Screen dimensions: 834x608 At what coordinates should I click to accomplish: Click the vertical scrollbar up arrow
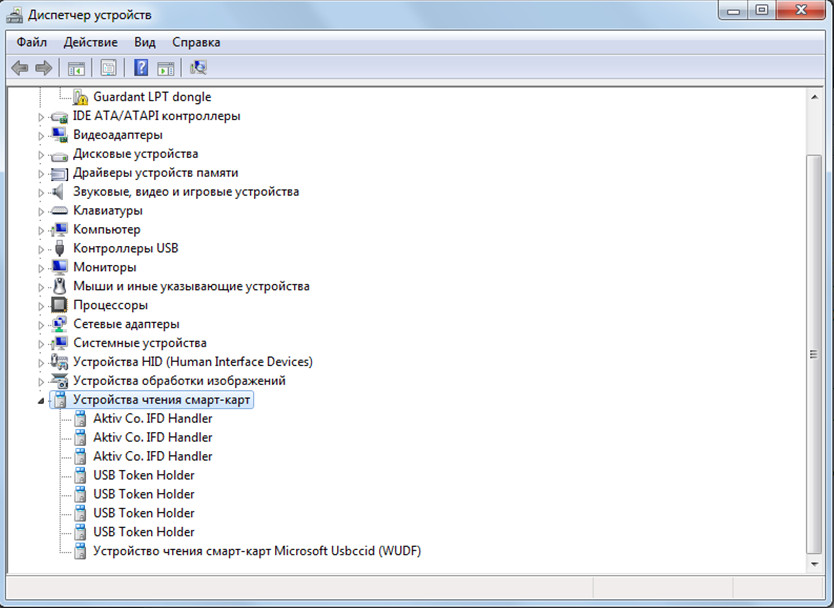pos(814,95)
